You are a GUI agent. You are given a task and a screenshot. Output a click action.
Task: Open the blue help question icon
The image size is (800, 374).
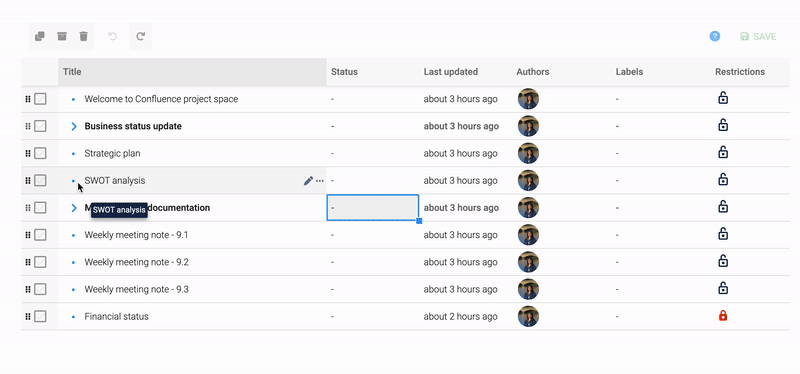click(715, 36)
